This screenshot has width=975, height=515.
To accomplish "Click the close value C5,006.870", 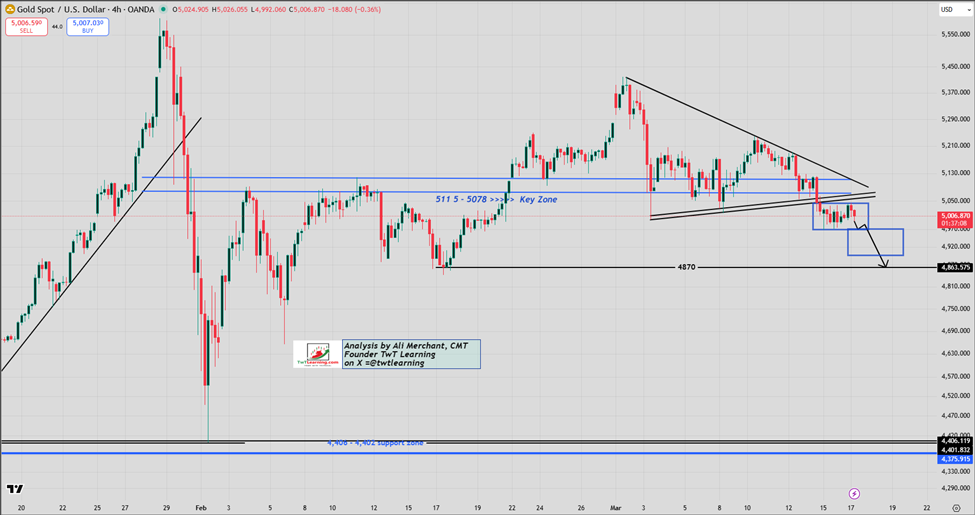I will point(307,9).
